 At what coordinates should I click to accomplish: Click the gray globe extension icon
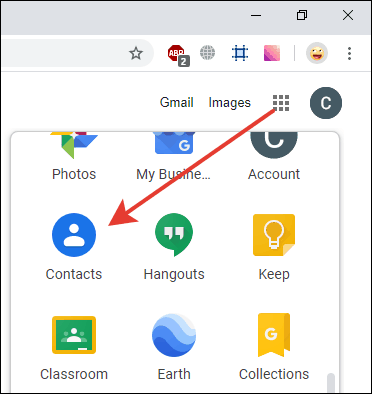point(207,53)
